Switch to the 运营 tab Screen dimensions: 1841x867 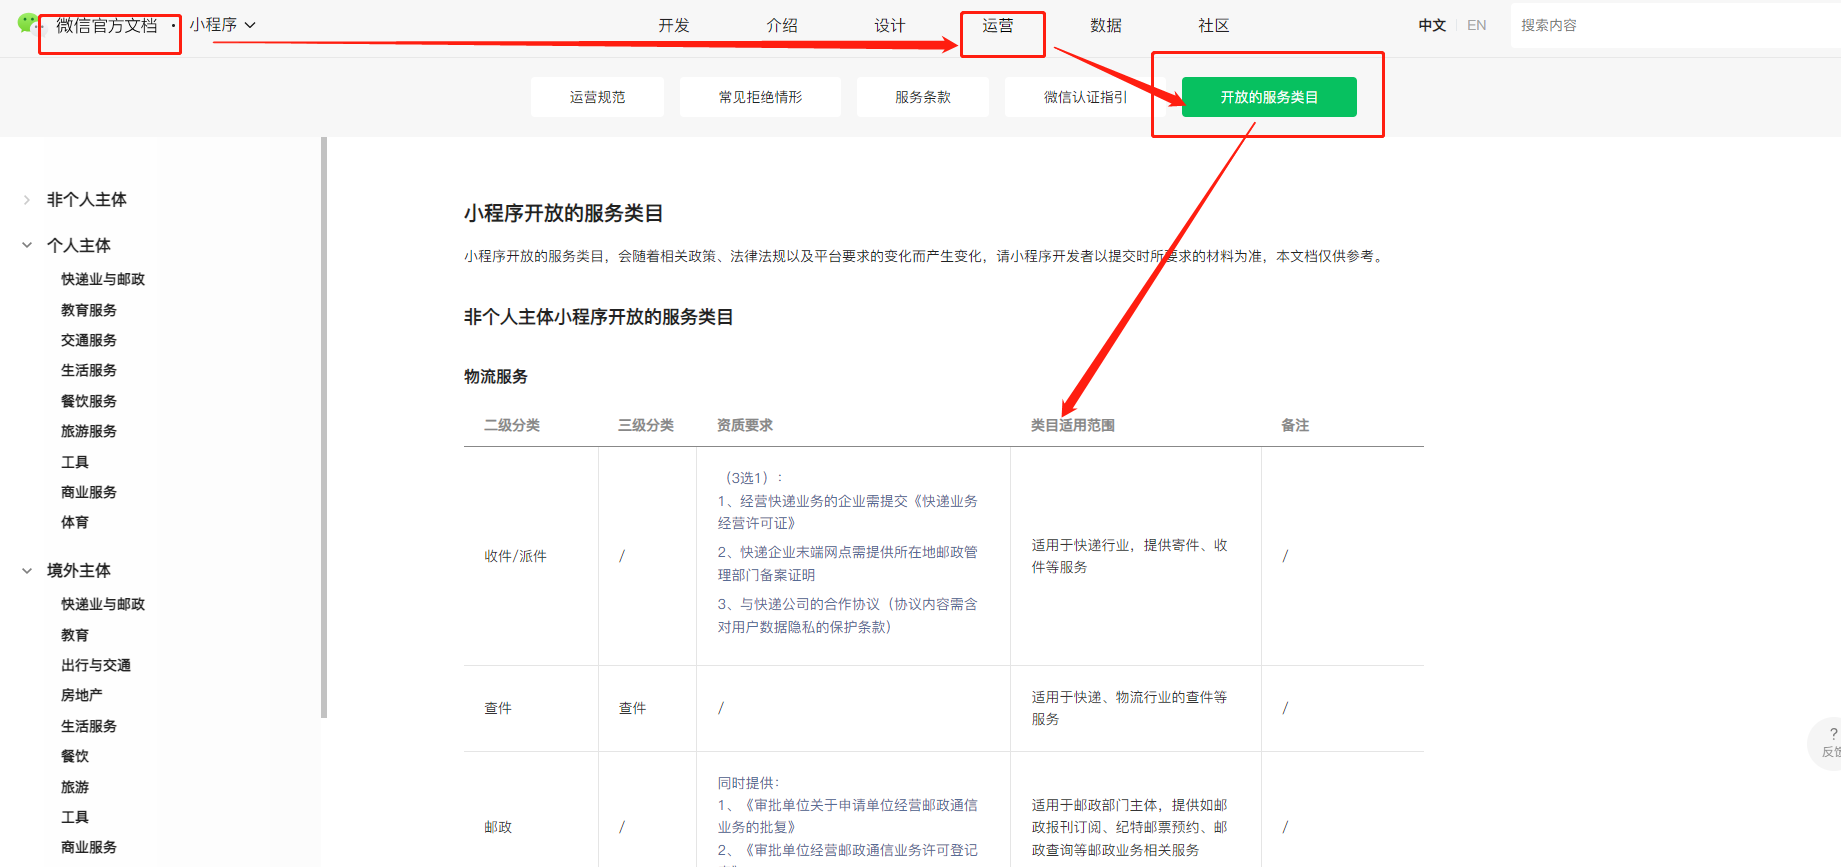point(998,25)
